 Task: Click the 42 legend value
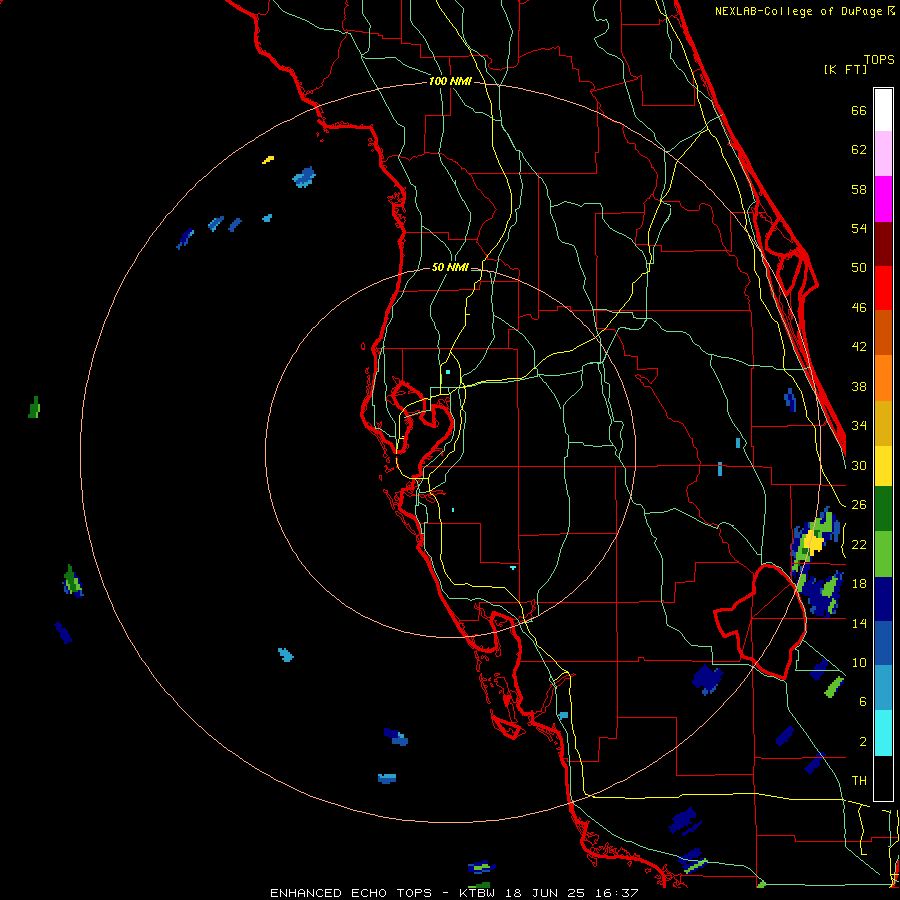[x=859, y=347]
